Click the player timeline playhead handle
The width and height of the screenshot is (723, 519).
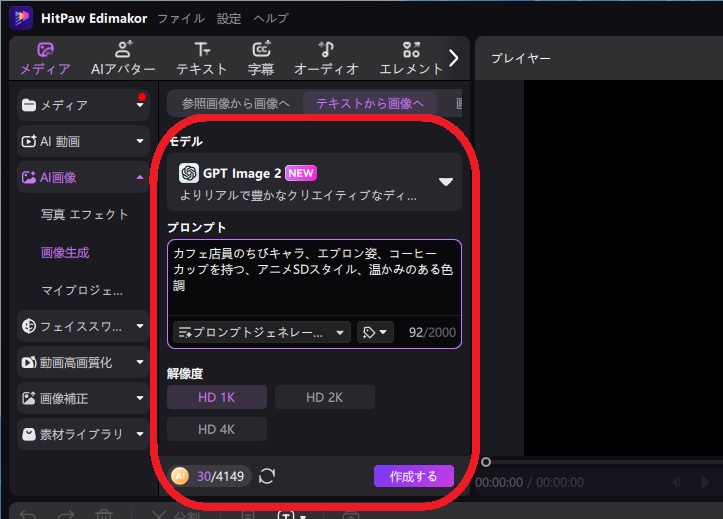tap(486, 462)
